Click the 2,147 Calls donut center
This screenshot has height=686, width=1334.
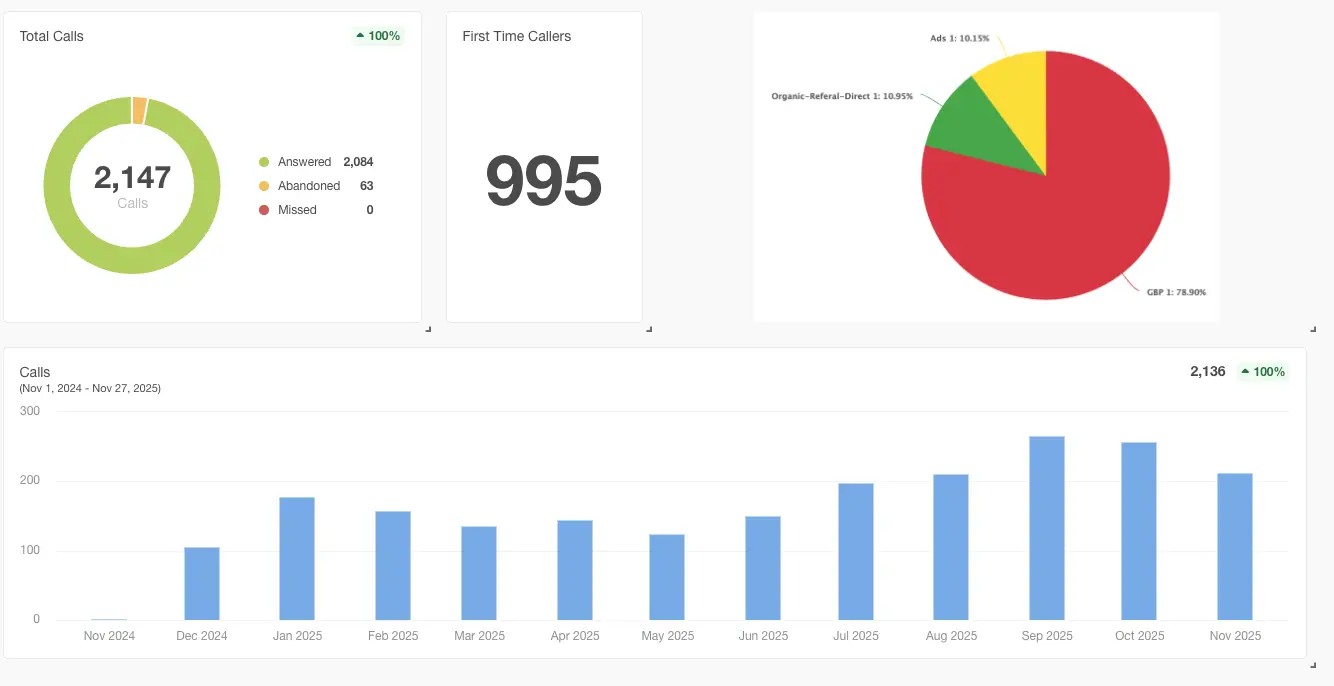(x=132, y=185)
